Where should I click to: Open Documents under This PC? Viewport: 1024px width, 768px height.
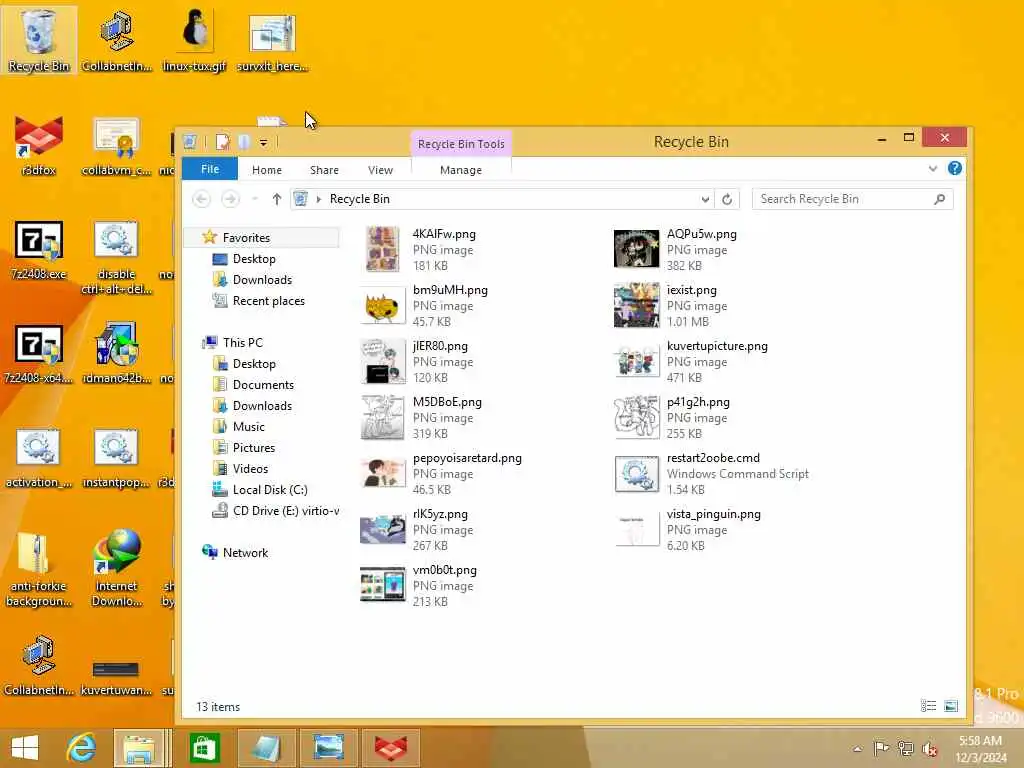[263, 385]
